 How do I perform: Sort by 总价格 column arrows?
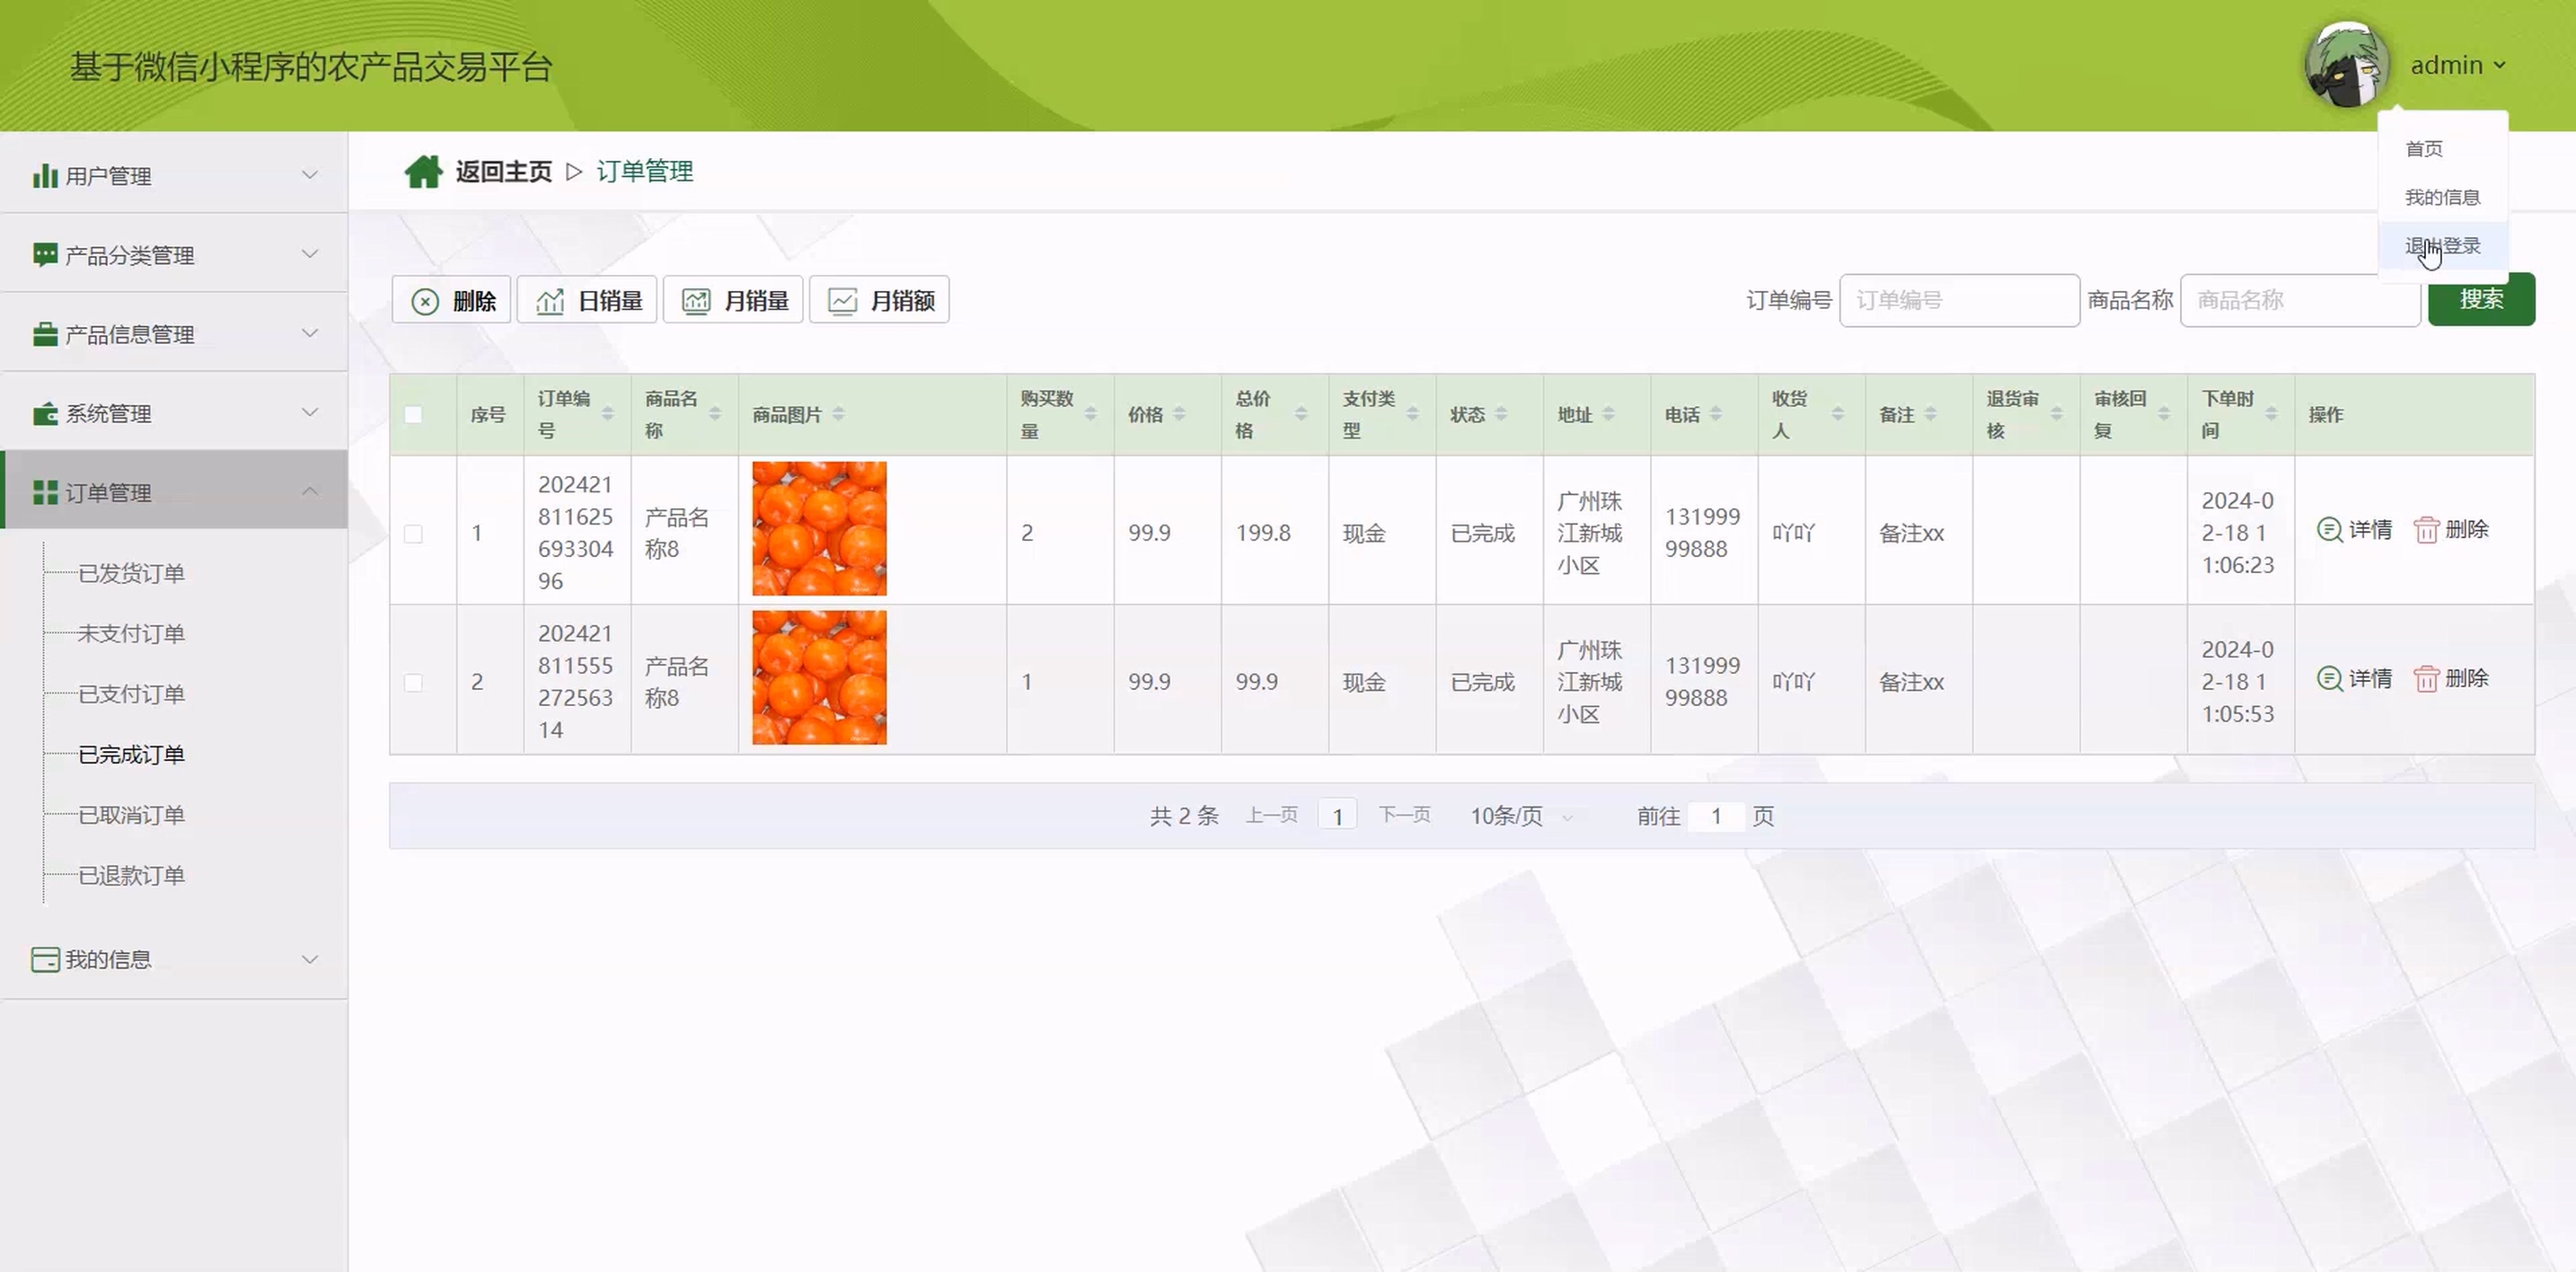click(1301, 414)
